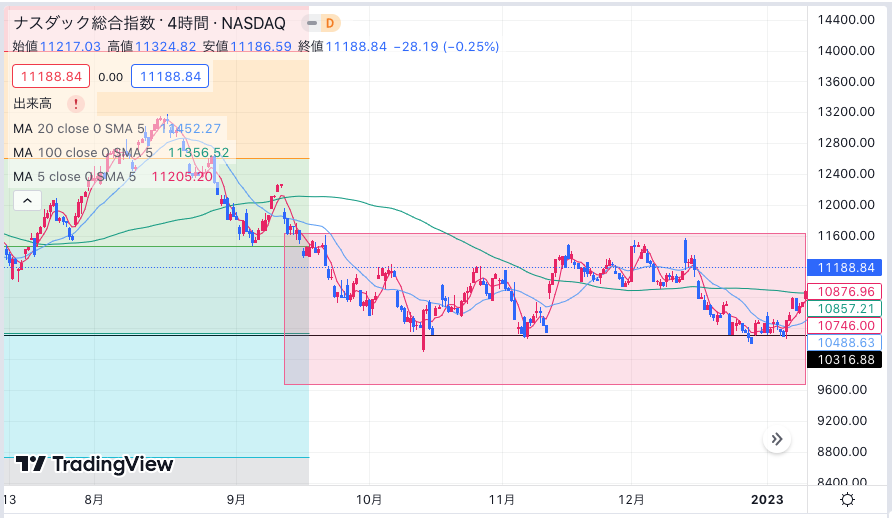Click the 14400.00 price scale value
892x518 pixels.
tap(846, 20)
